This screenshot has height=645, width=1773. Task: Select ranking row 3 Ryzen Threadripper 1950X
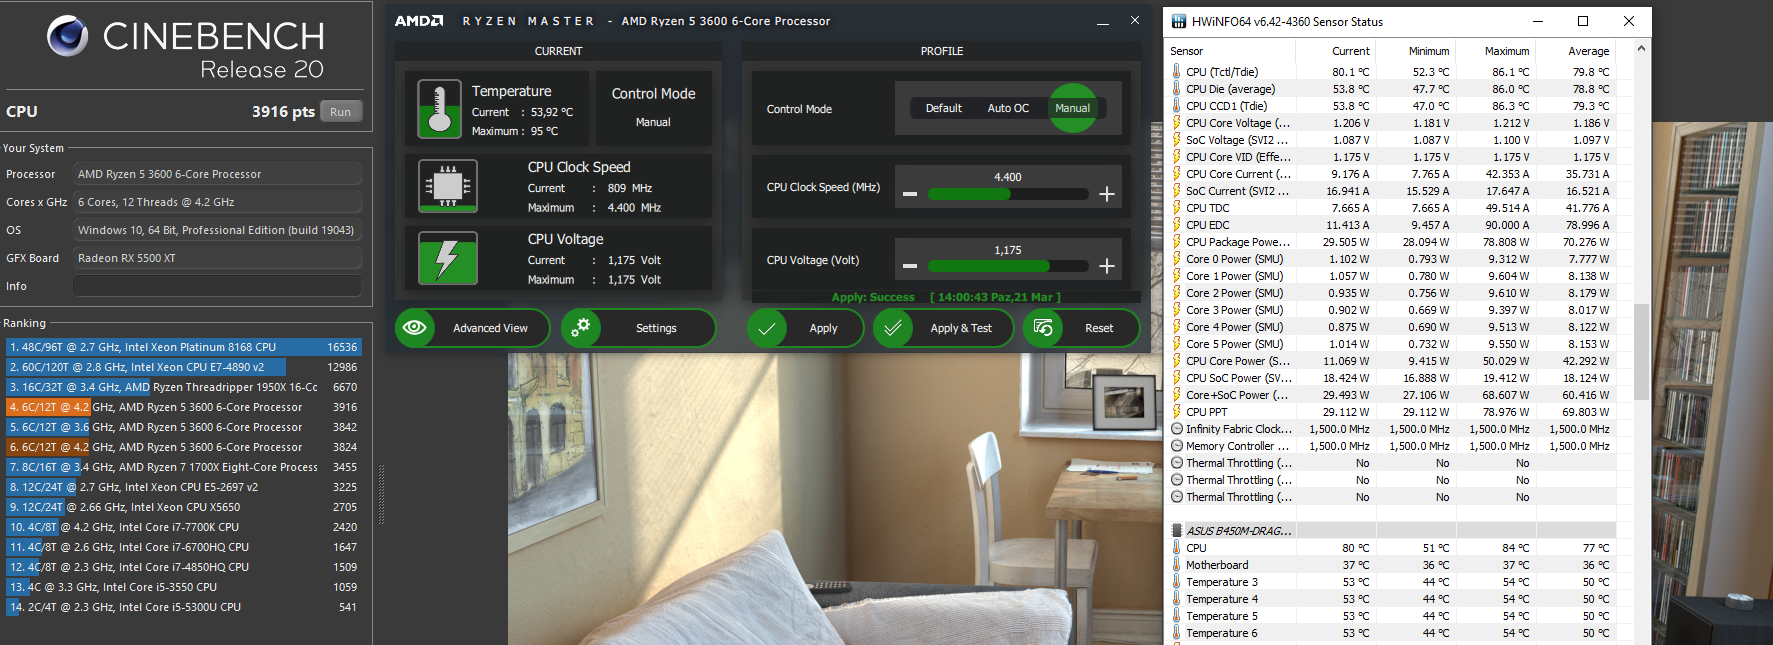tap(184, 387)
